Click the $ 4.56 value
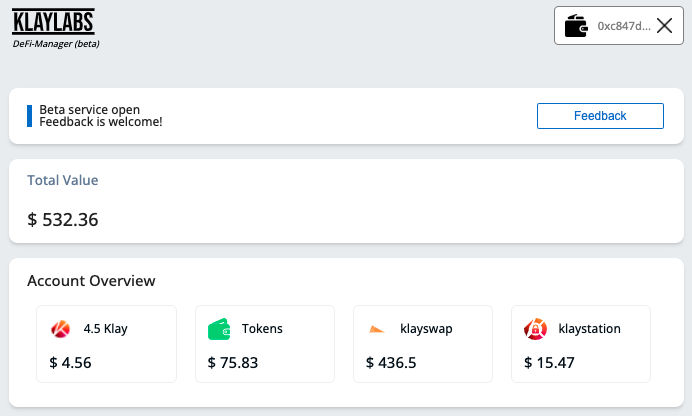The image size is (692, 416). coord(70,363)
